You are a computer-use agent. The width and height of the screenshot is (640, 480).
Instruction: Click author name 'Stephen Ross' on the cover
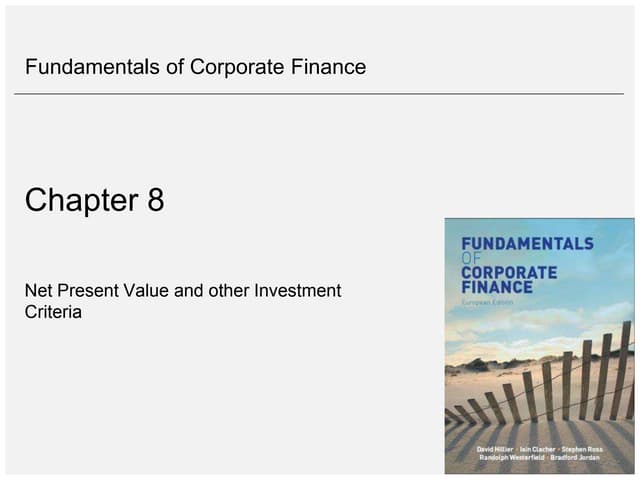[x=582, y=449]
